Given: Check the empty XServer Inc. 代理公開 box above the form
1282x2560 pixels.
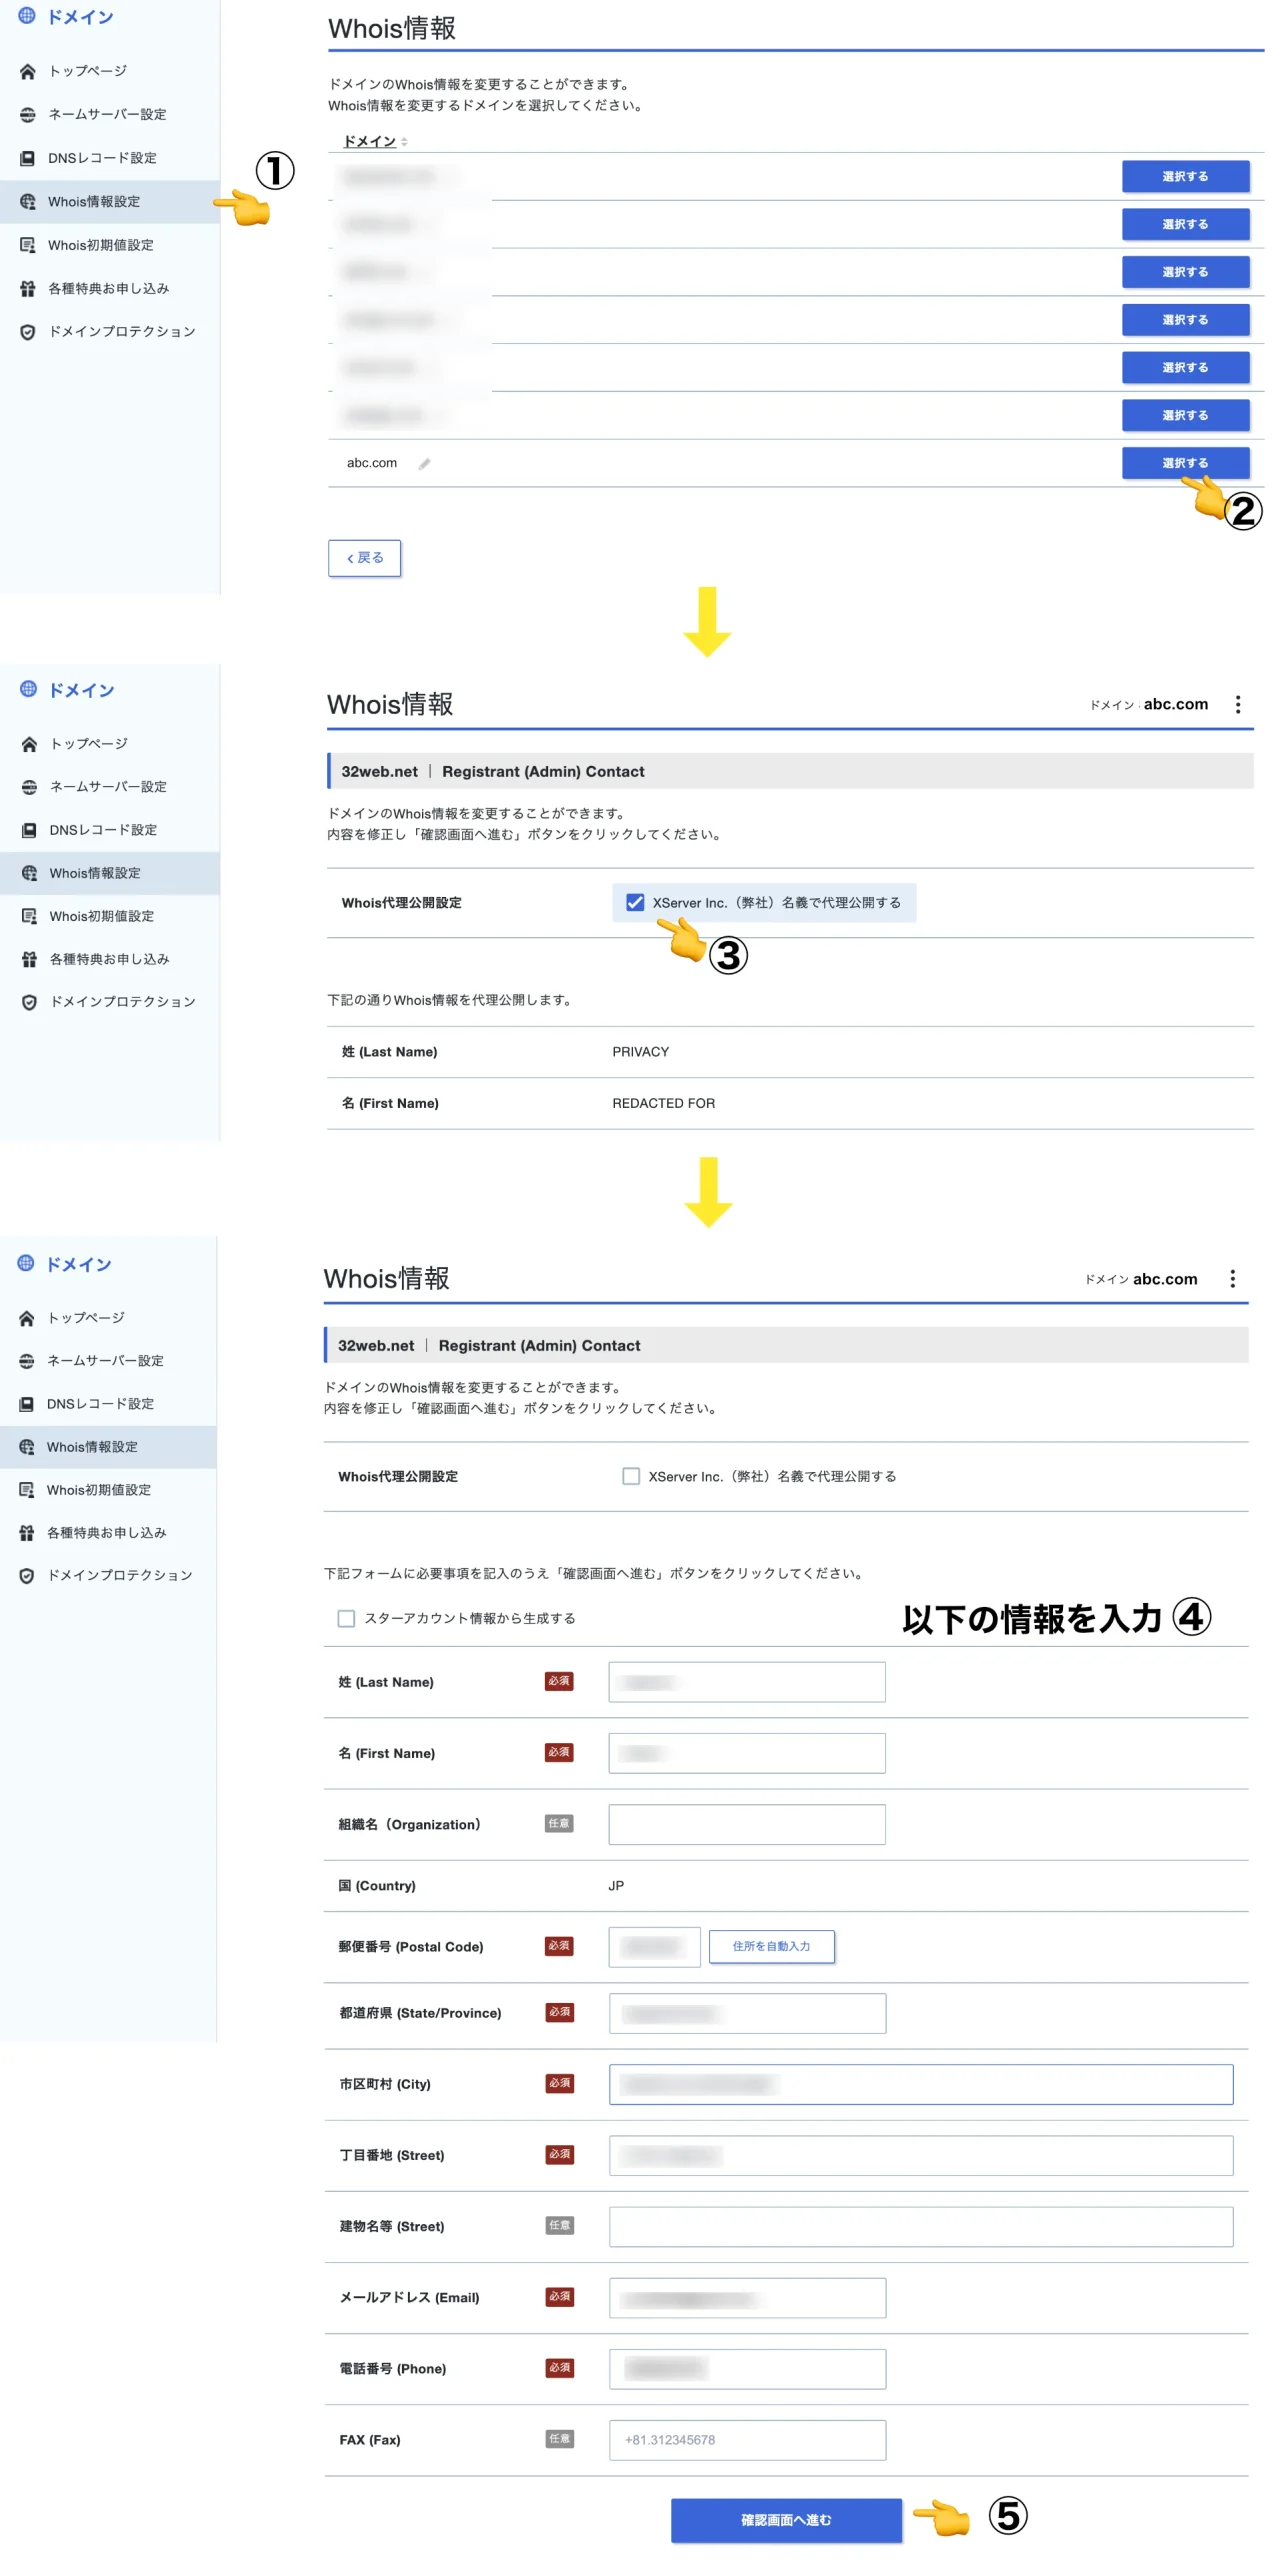Looking at the screenshot, I should coord(631,1476).
